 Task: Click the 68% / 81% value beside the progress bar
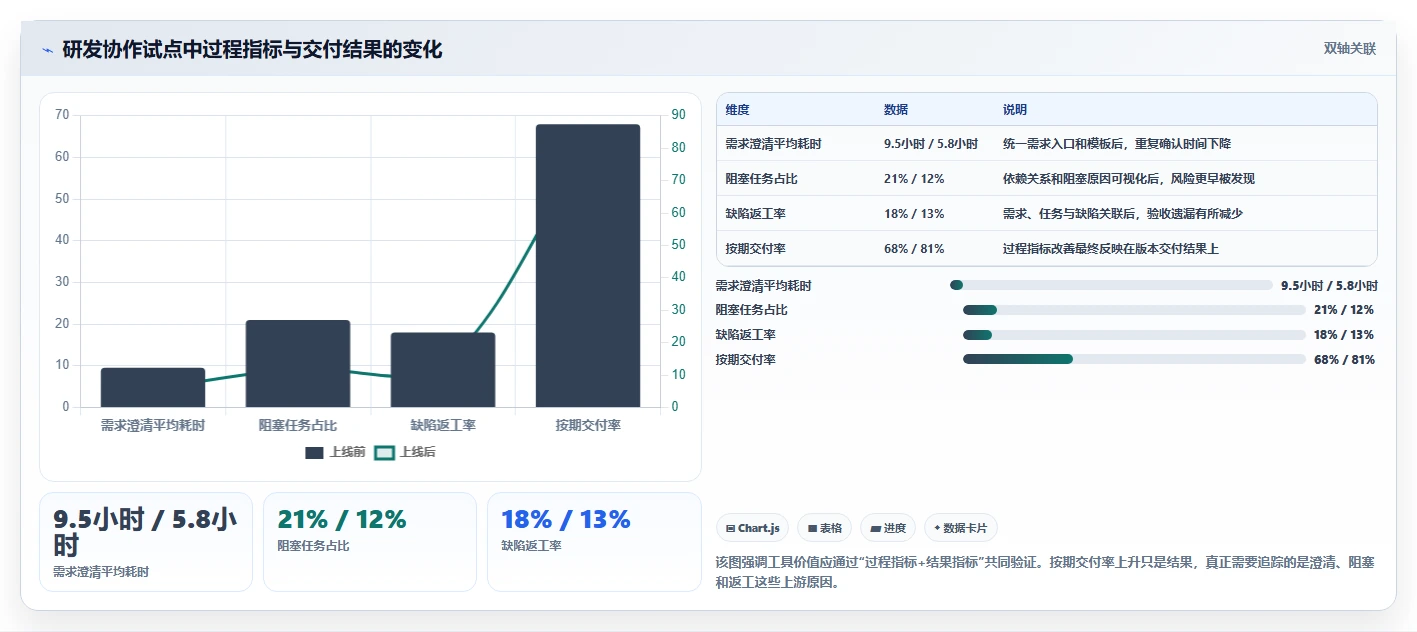(1344, 360)
